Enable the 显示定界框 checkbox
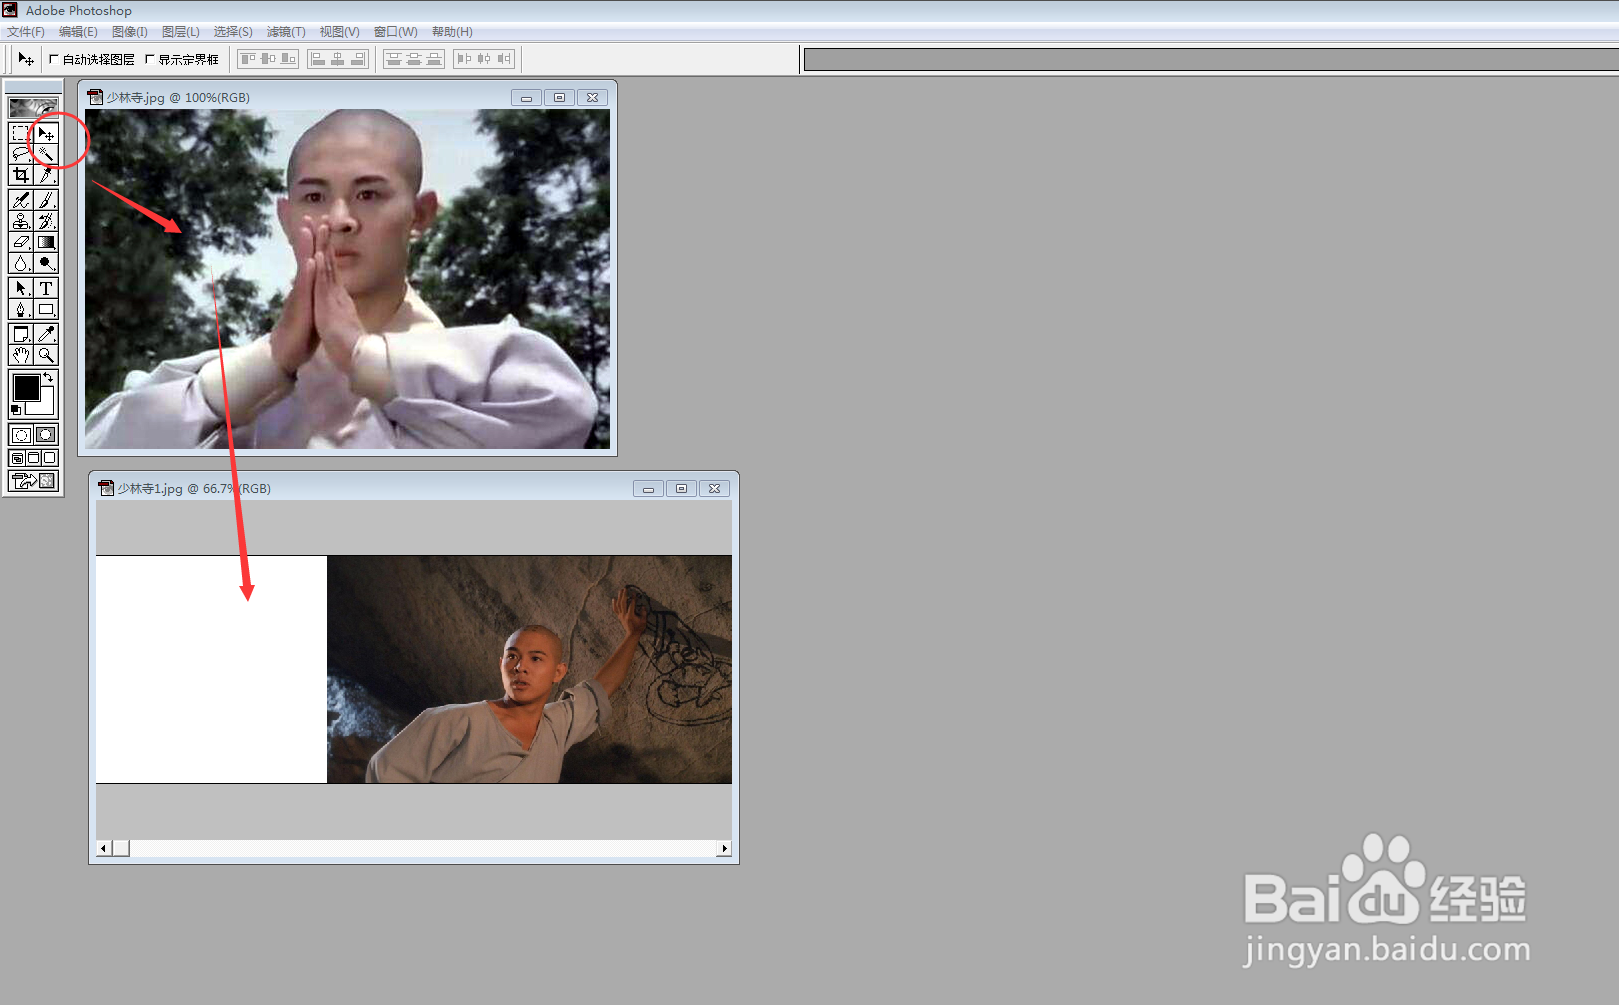Image resolution: width=1619 pixels, height=1005 pixels. pyautogui.click(x=150, y=59)
